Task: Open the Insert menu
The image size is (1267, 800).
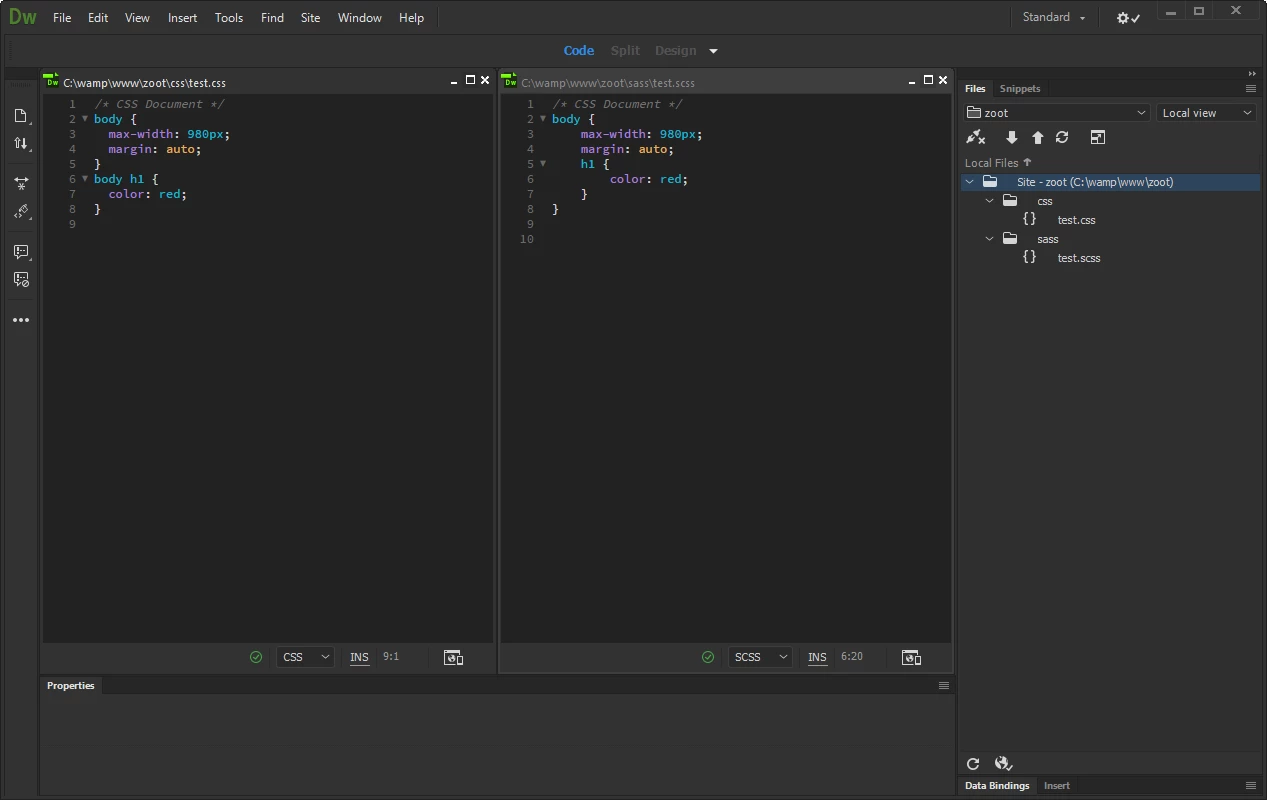Action: coord(182,18)
